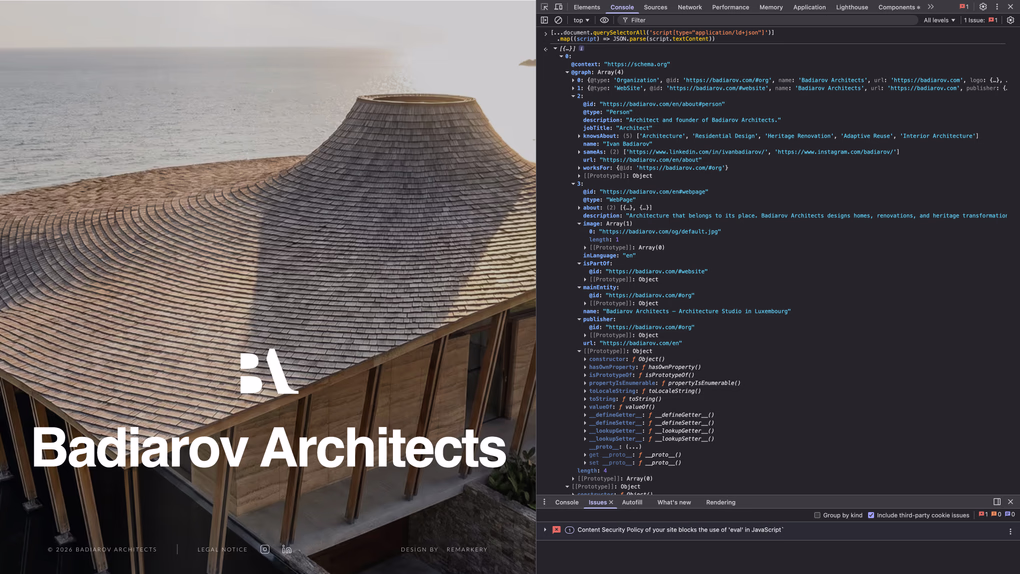Screen dimensions: 1020x574
Task: Create a live expression with the eye icon
Action: 604,20
